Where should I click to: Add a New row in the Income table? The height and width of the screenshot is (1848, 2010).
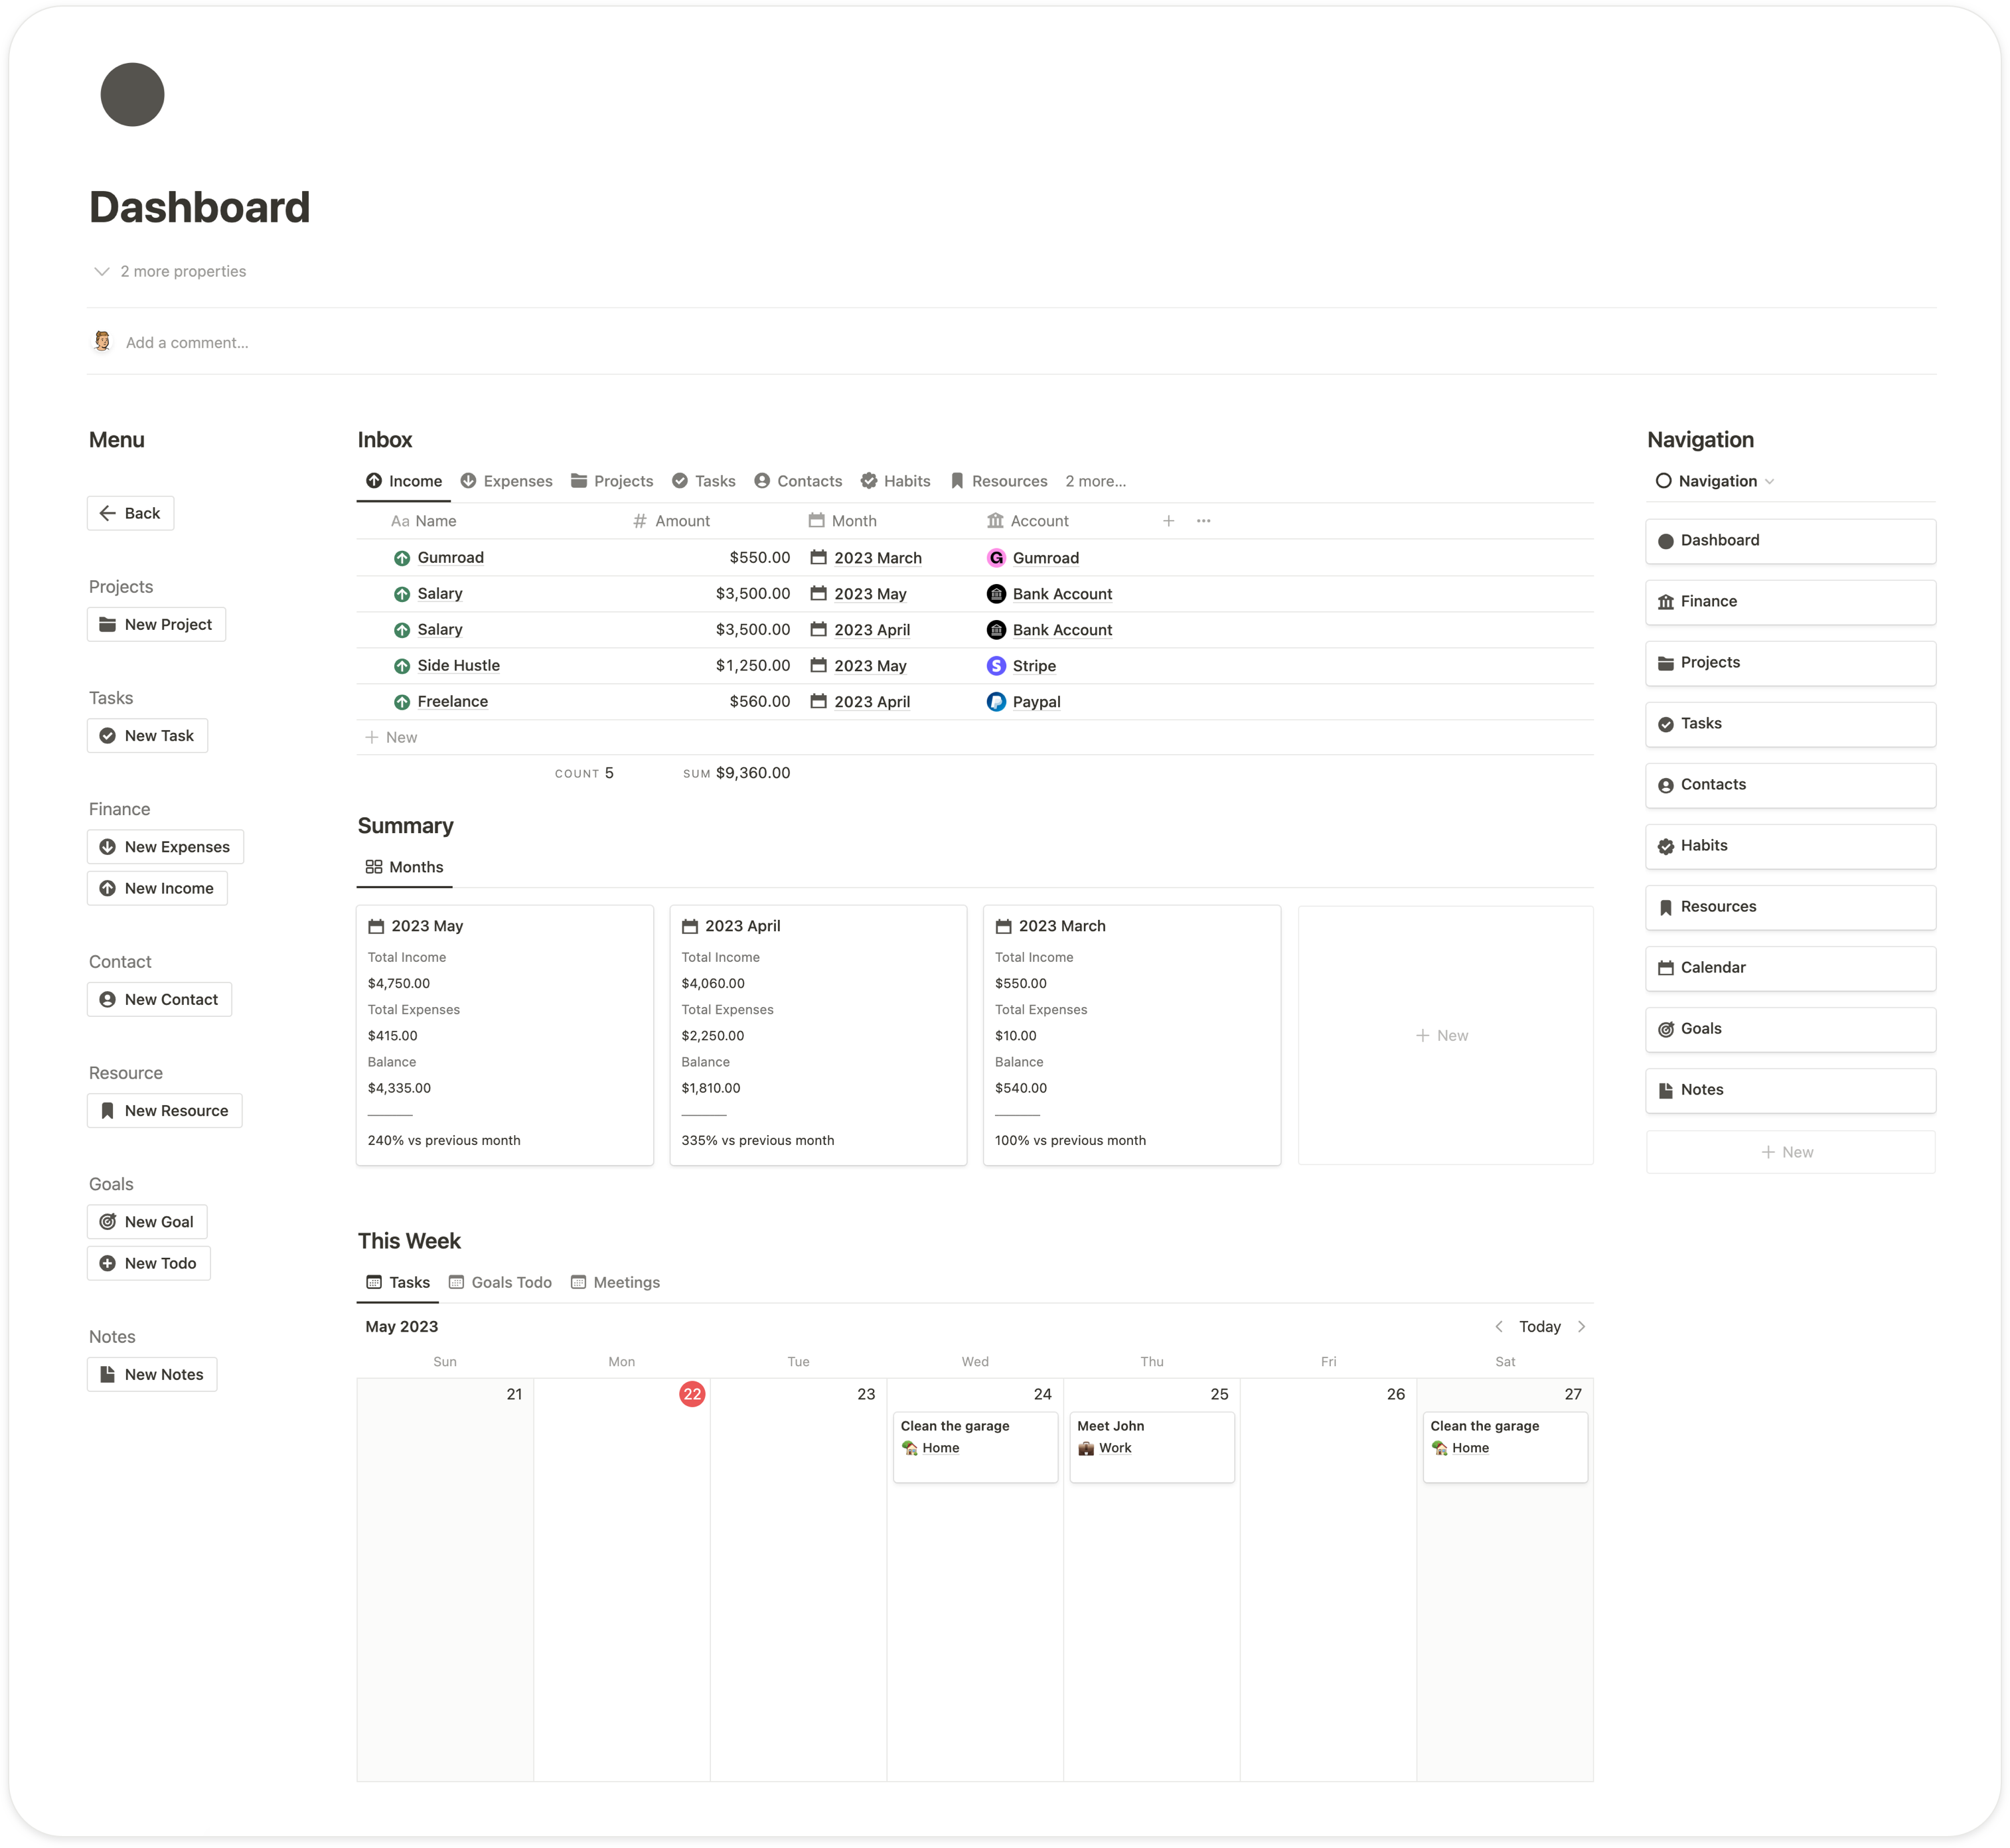(x=391, y=737)
